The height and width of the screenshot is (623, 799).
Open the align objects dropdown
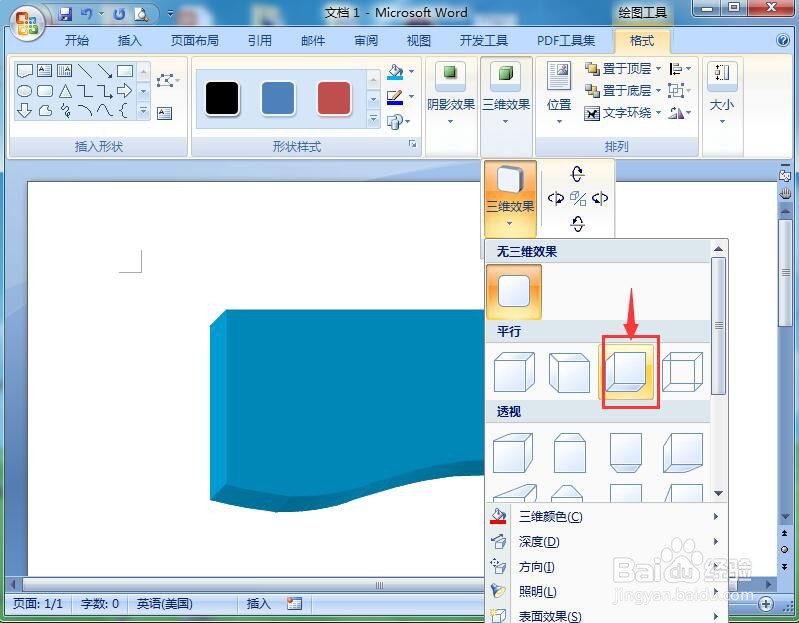click(x=680, y=68)
